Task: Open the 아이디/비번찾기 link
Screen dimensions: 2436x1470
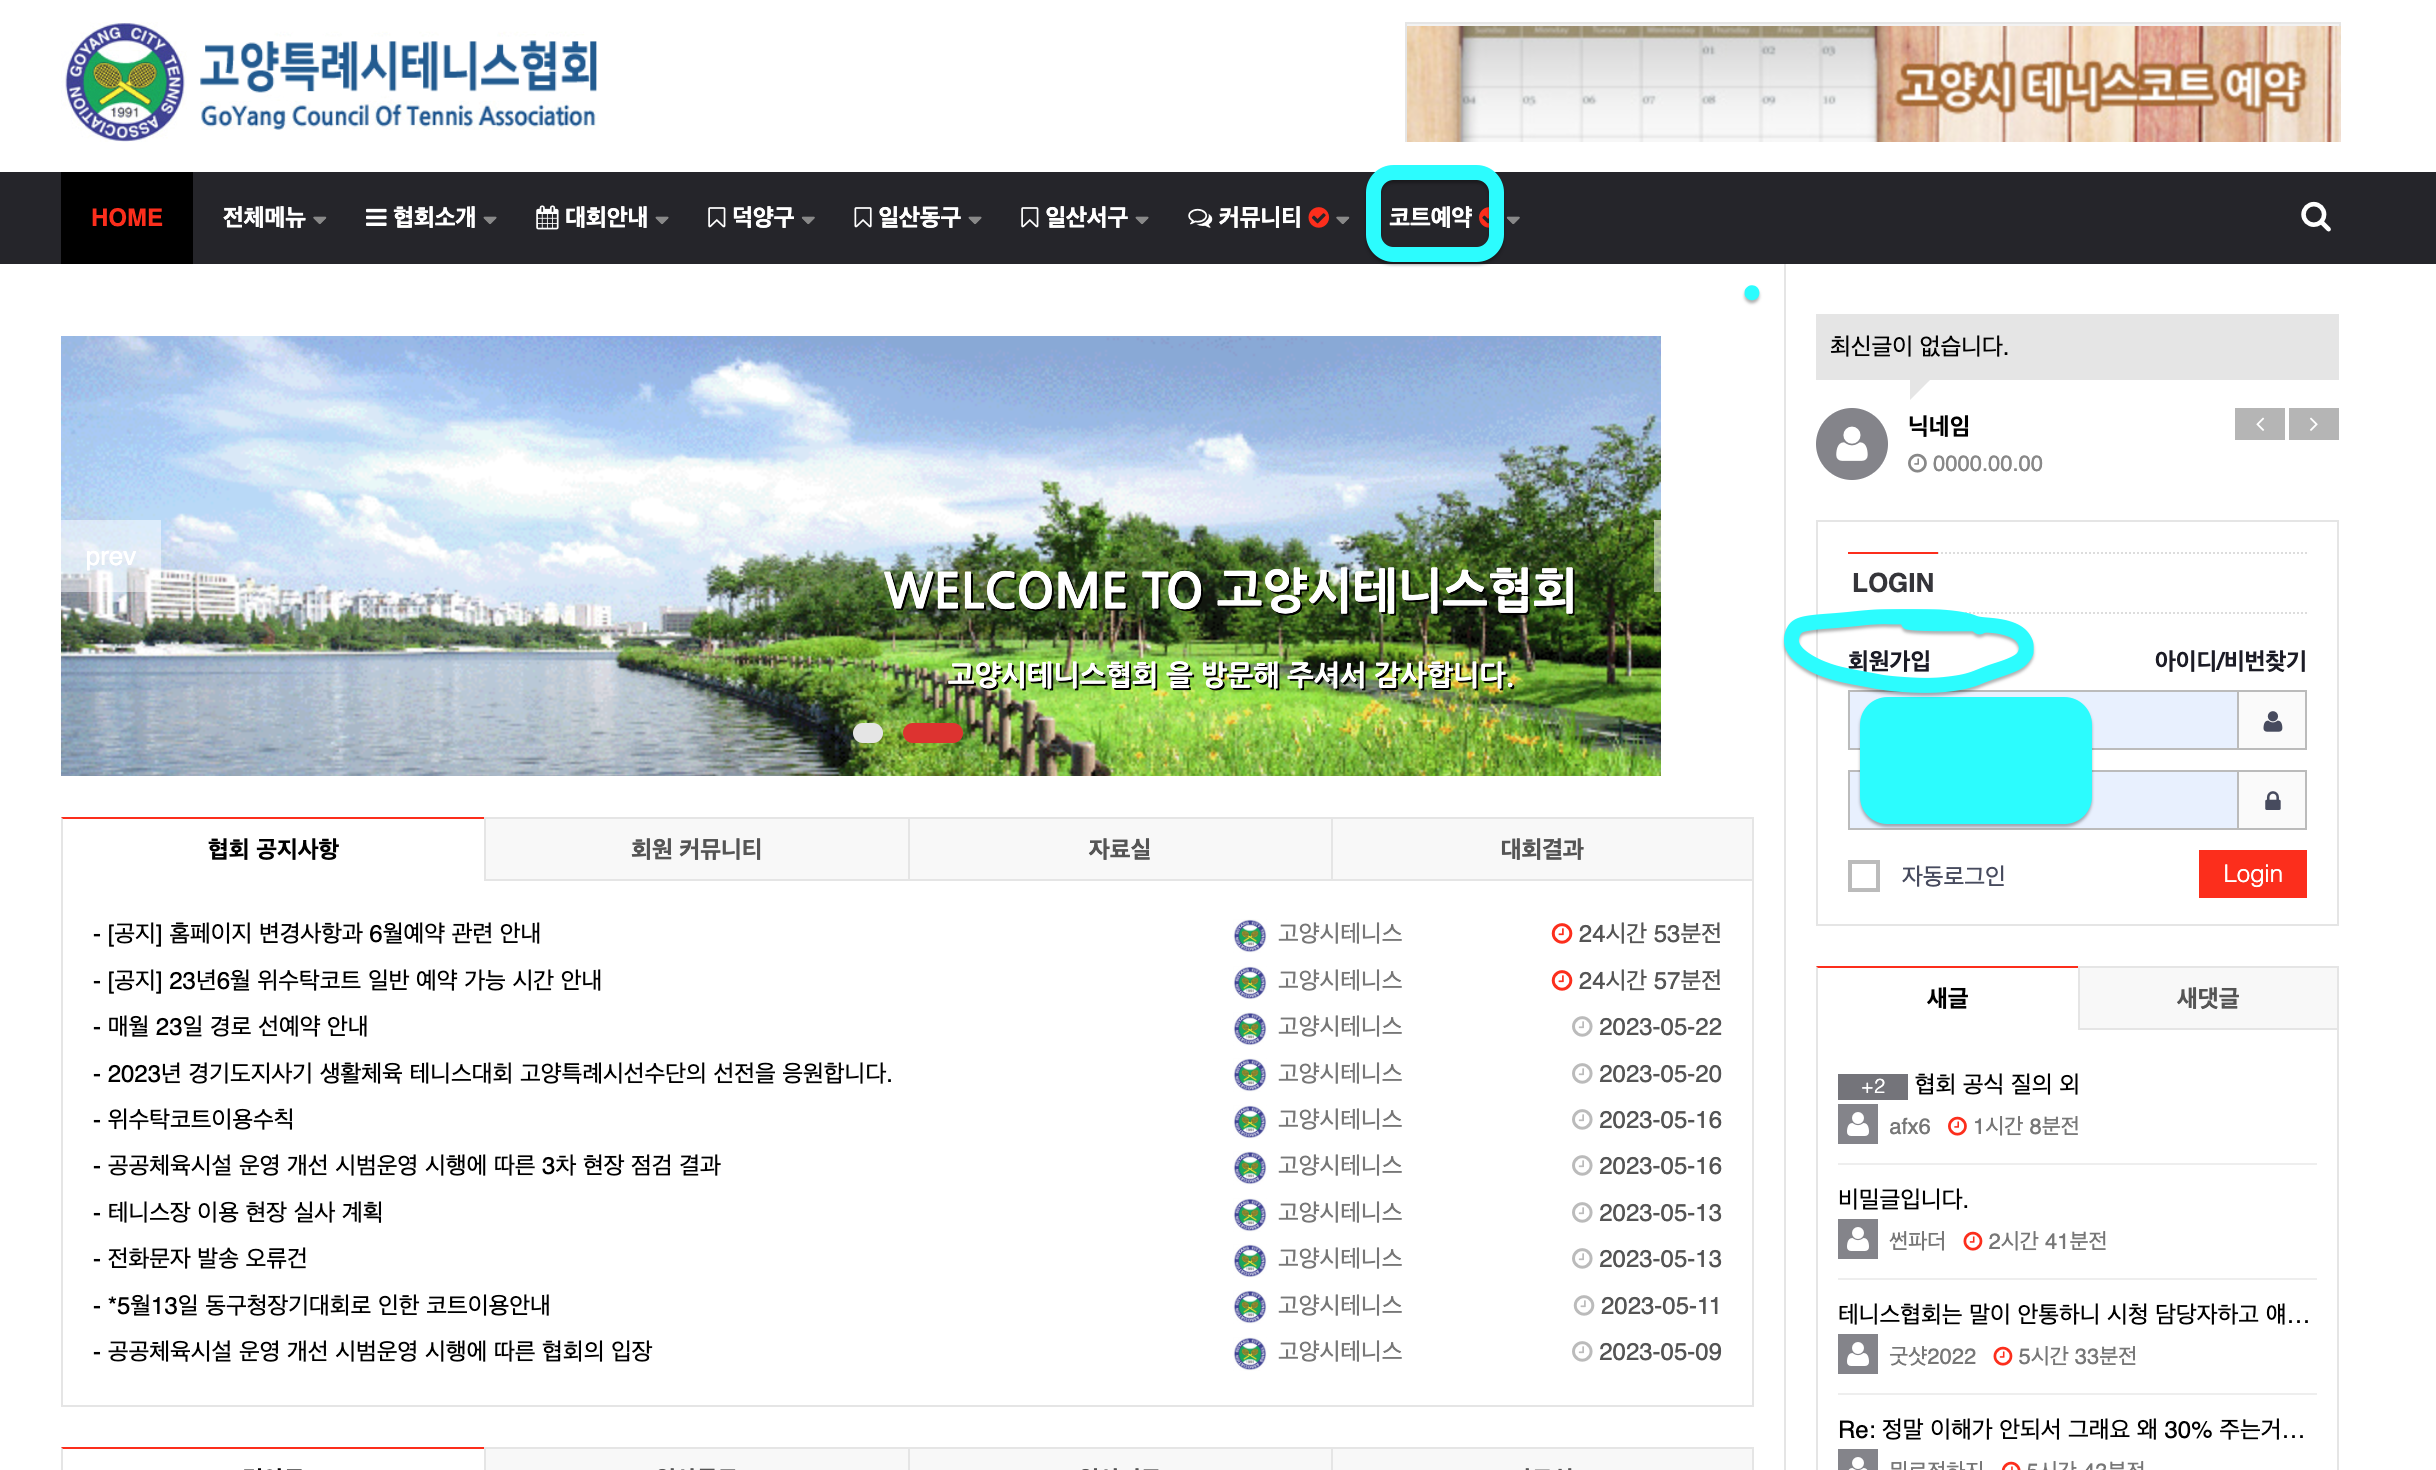Action: [2229, 661]
